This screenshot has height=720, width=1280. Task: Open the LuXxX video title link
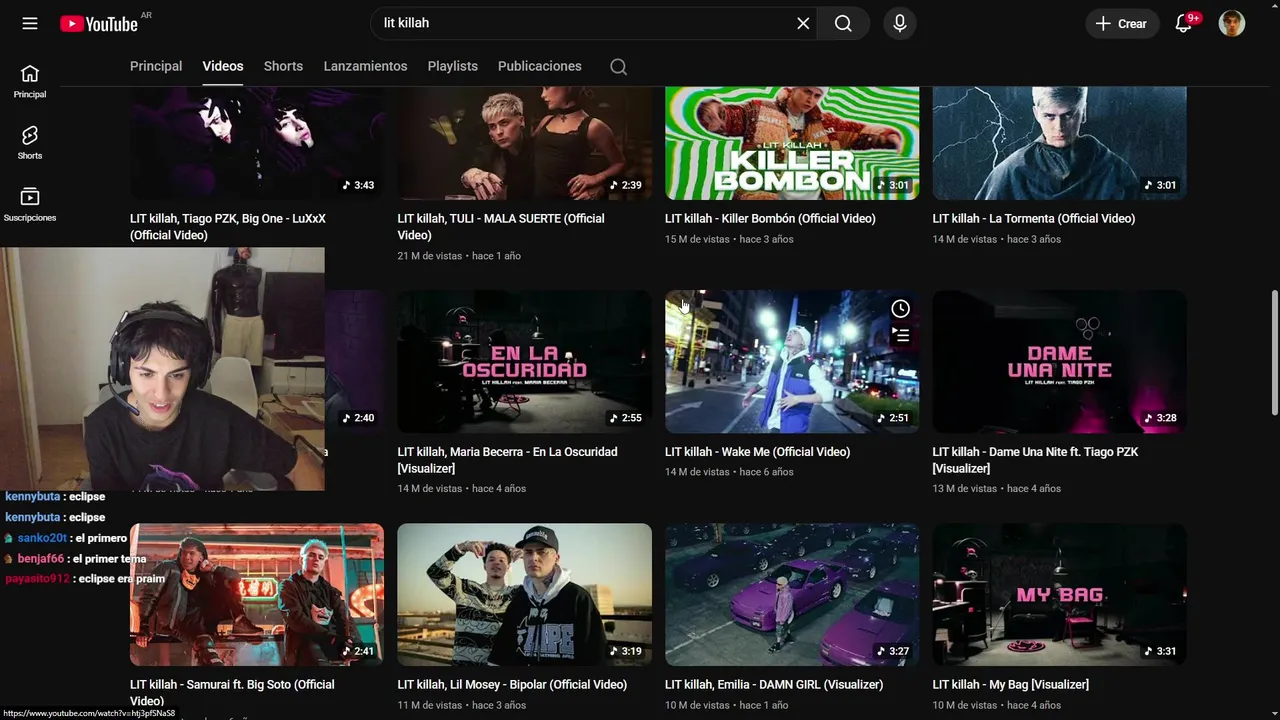coord(228,227)
